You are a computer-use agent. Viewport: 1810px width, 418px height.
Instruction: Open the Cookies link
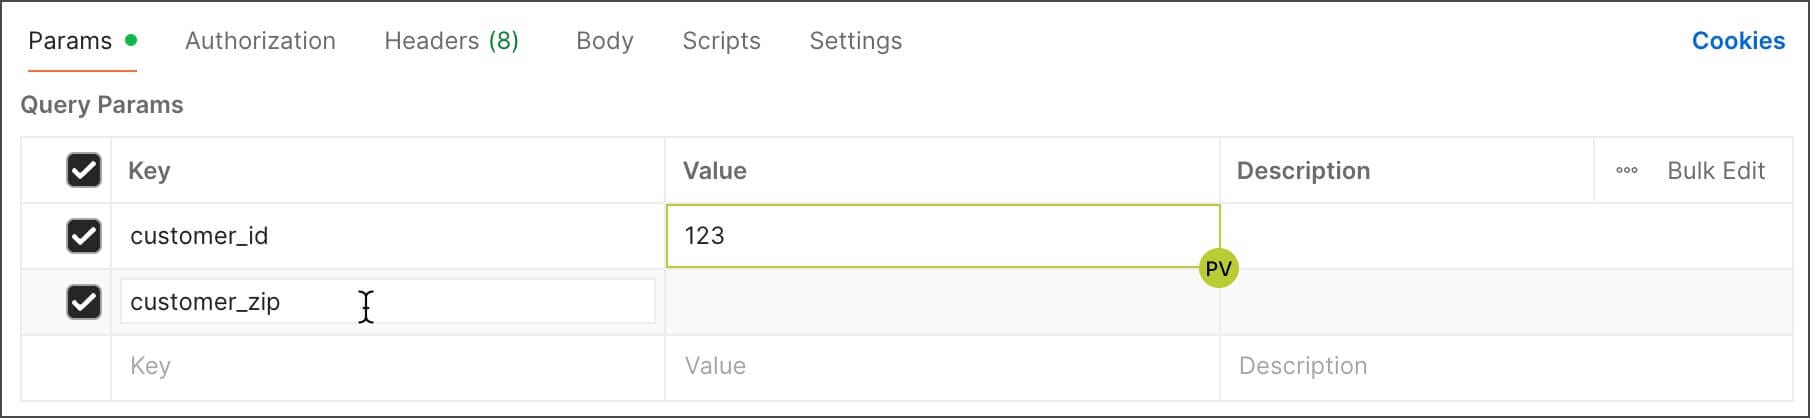[x=1738, y=41]
